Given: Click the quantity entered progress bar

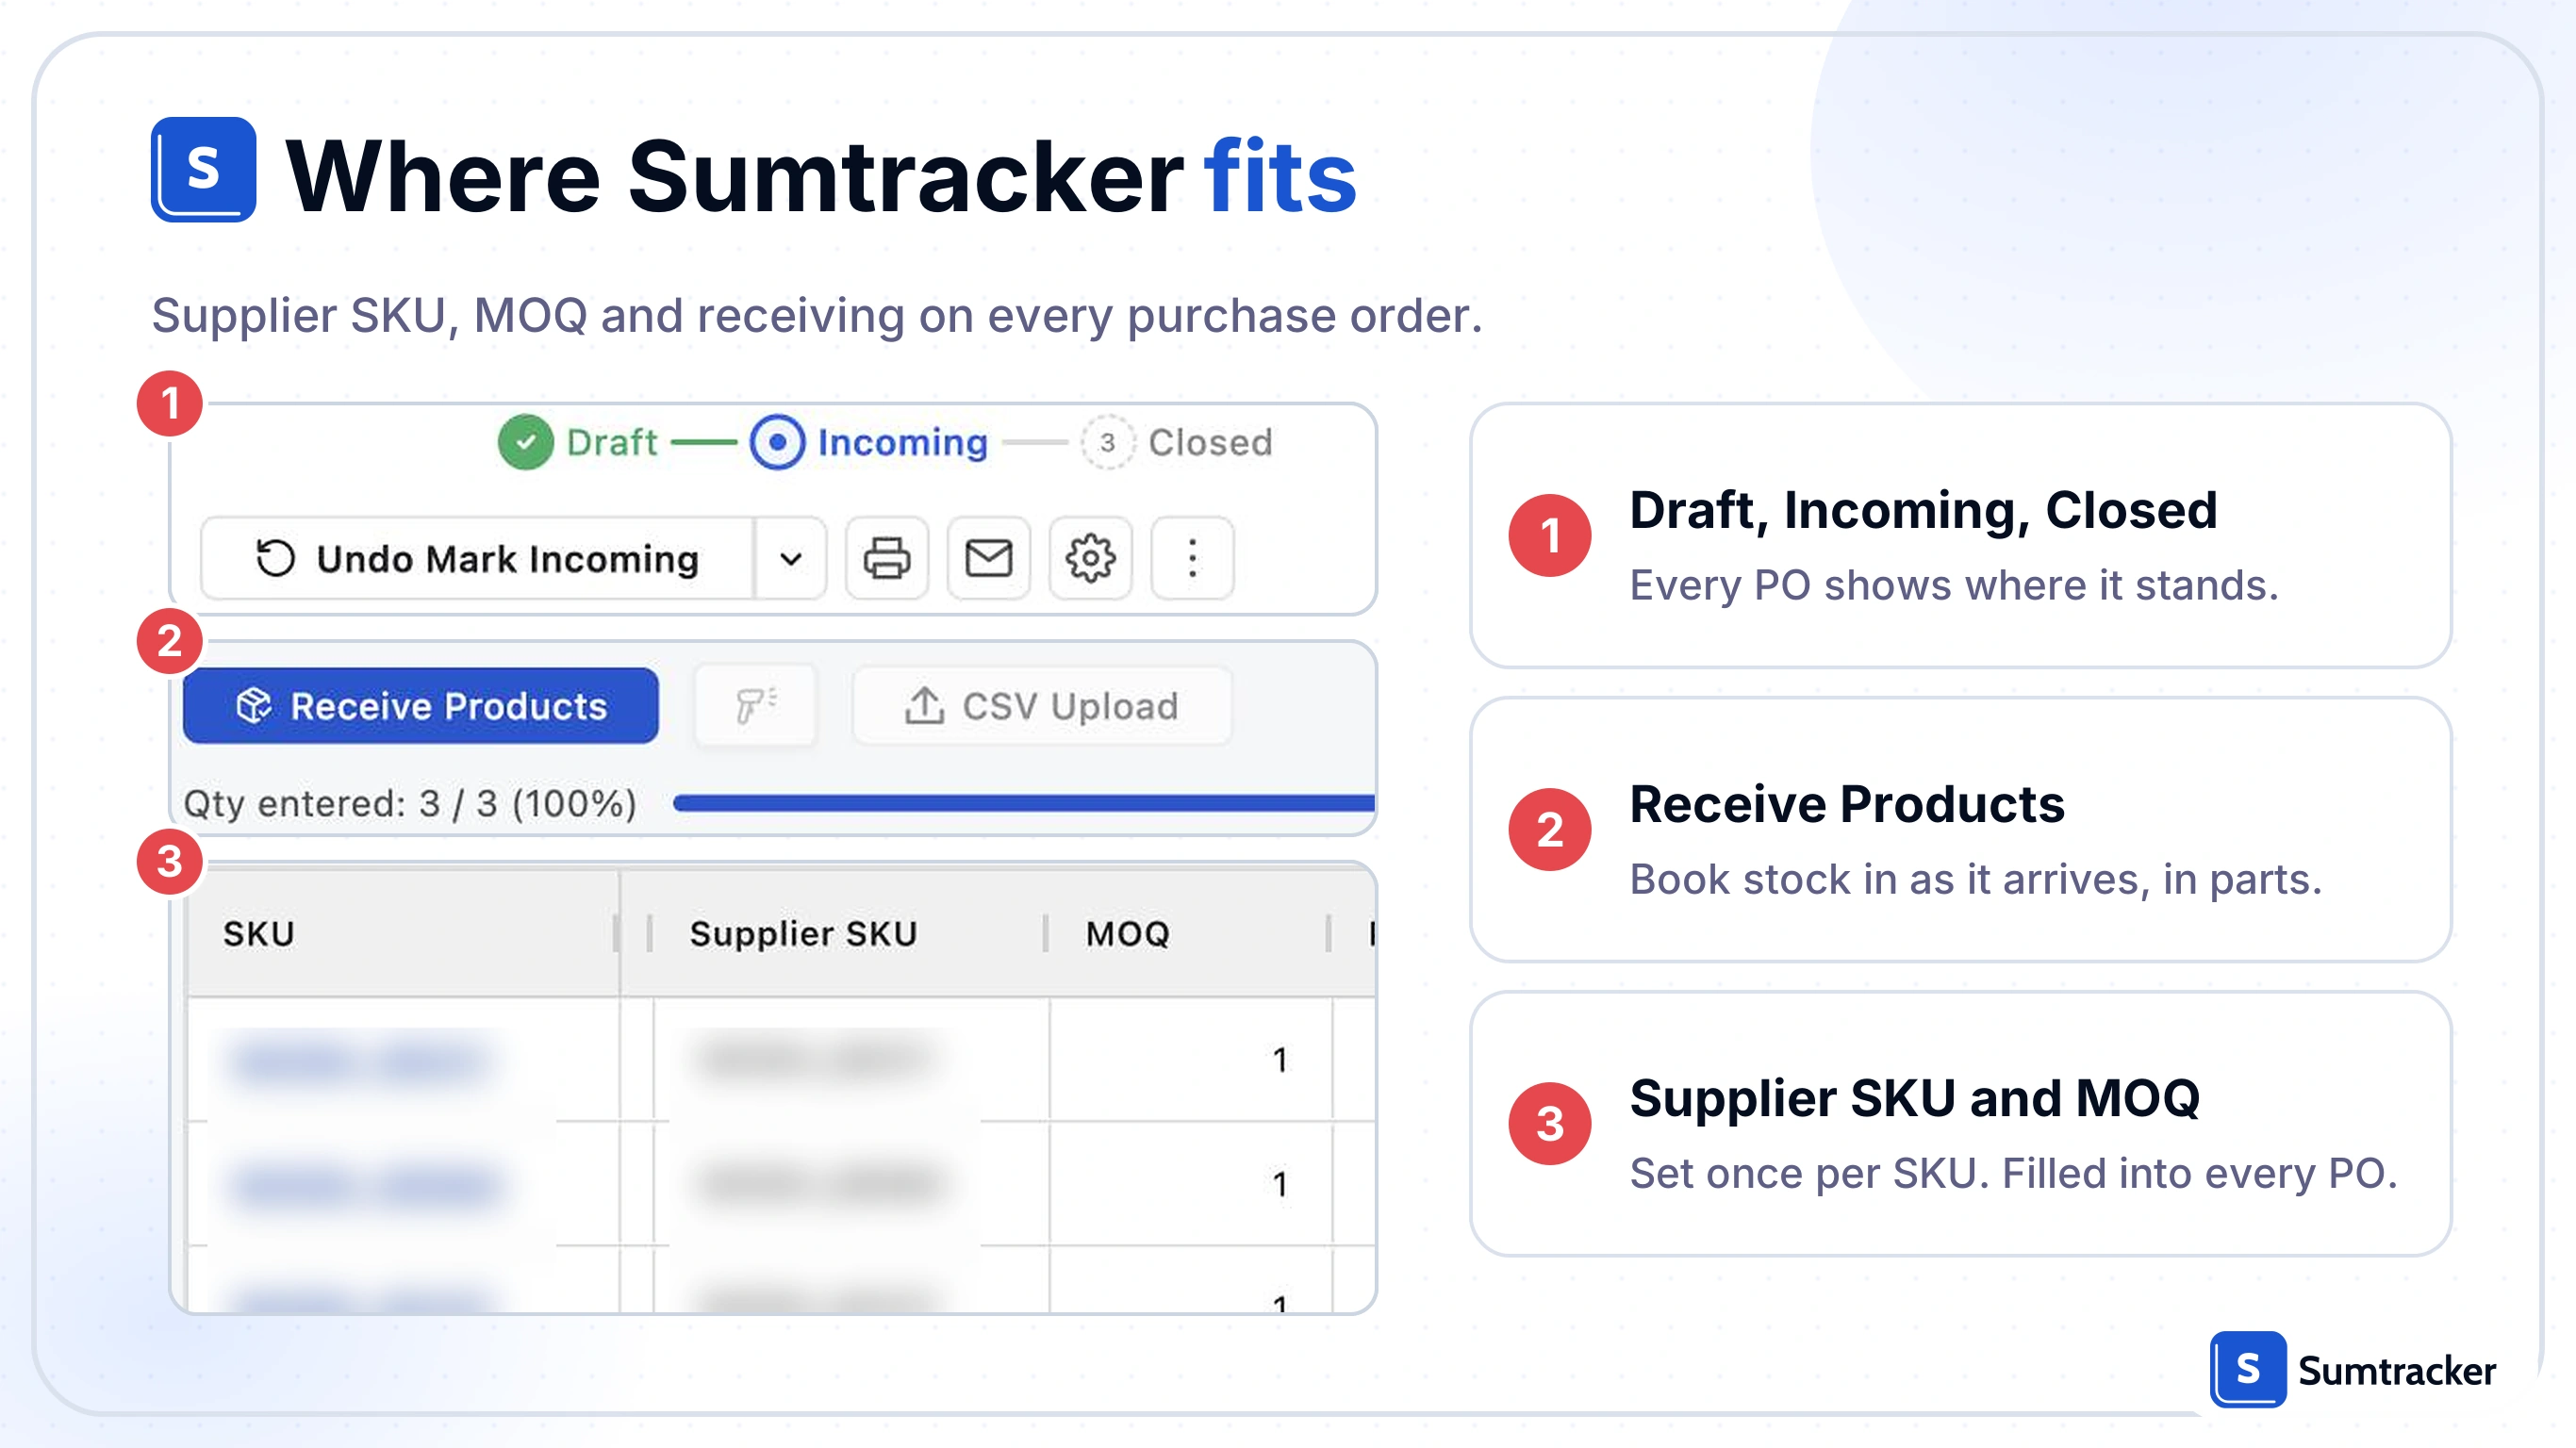Looking at the screenshot, I should click(x=1024, y=803).
